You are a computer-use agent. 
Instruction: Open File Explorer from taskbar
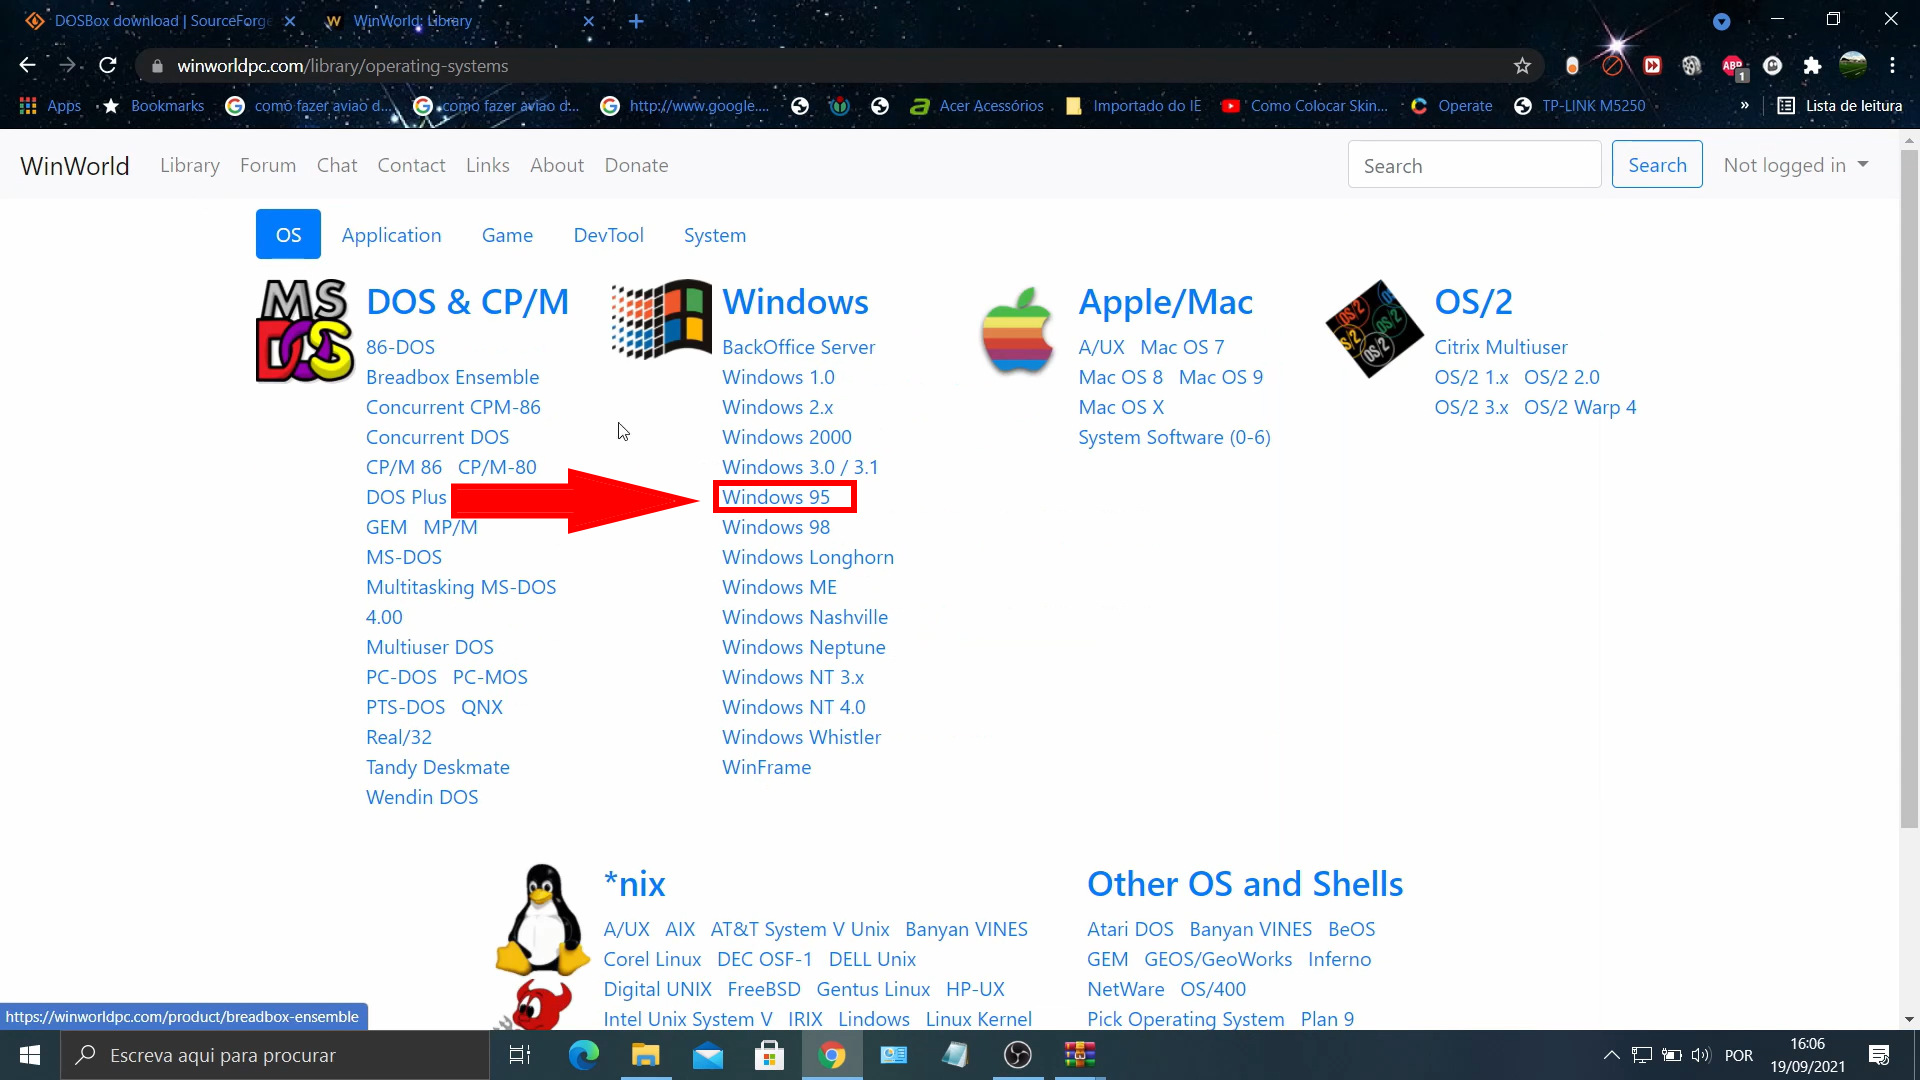[645, 1055]
